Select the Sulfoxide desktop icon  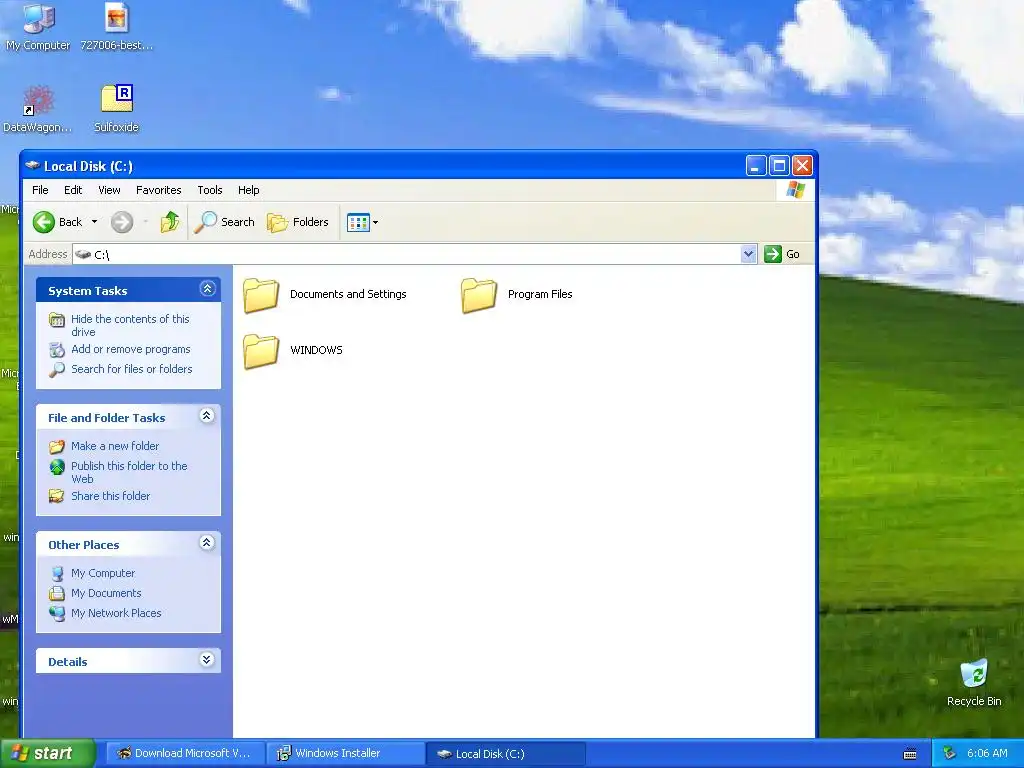click(x=116, y=109)
